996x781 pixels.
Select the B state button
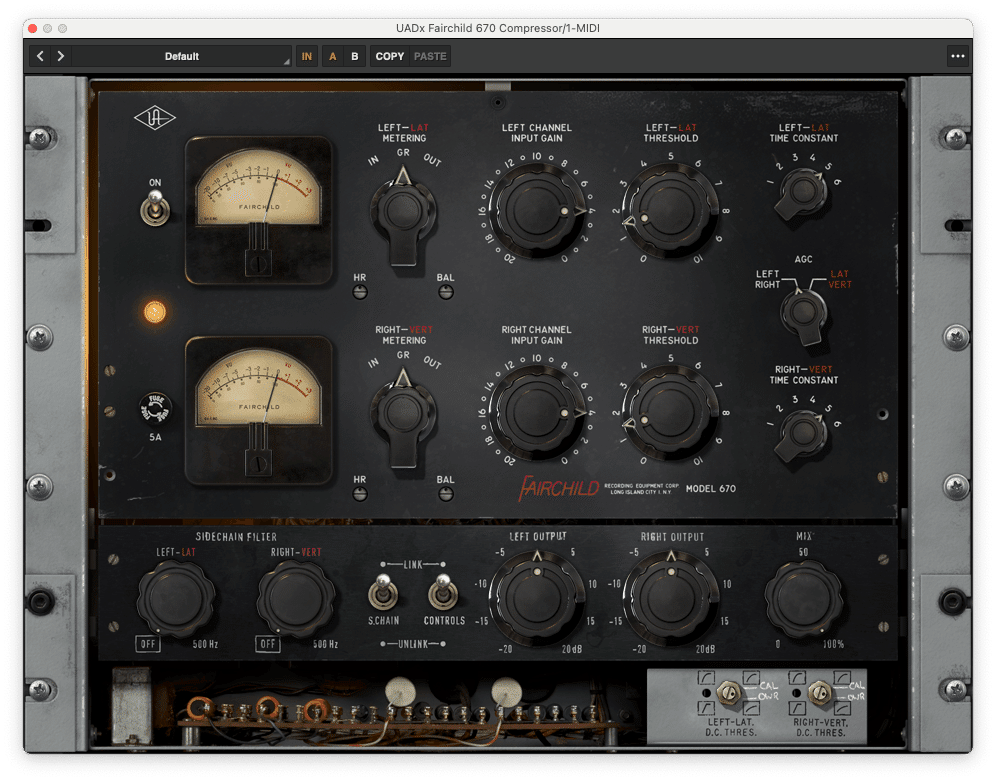pos(354,57)
